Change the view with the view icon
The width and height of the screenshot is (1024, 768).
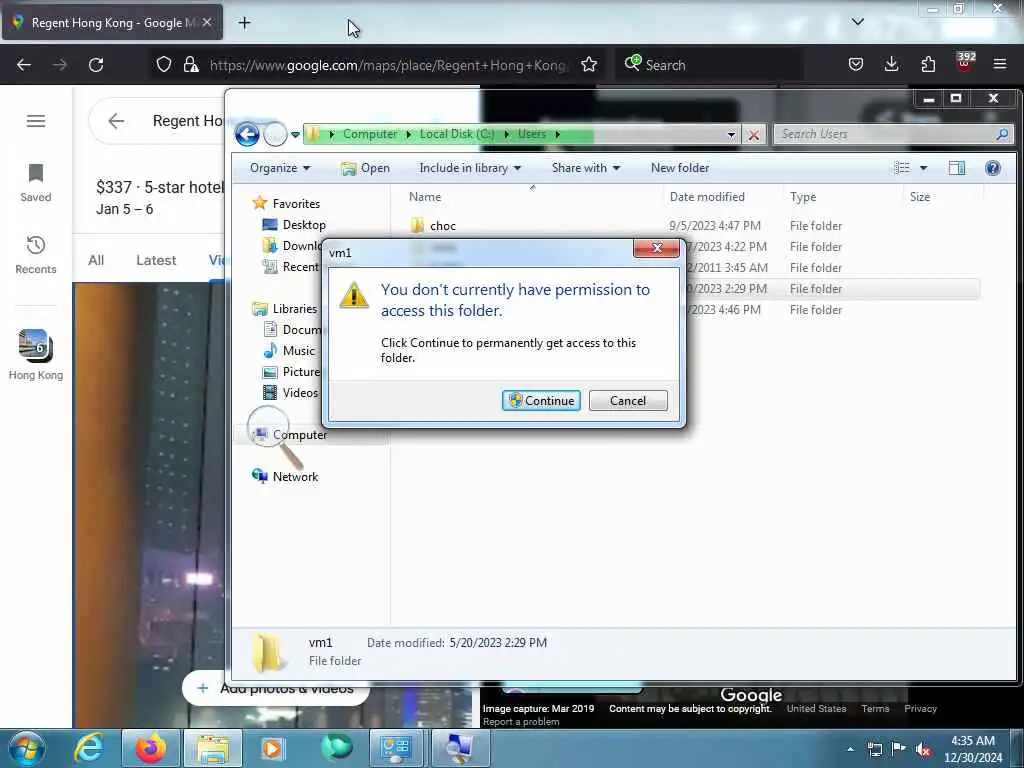point(902,168)
